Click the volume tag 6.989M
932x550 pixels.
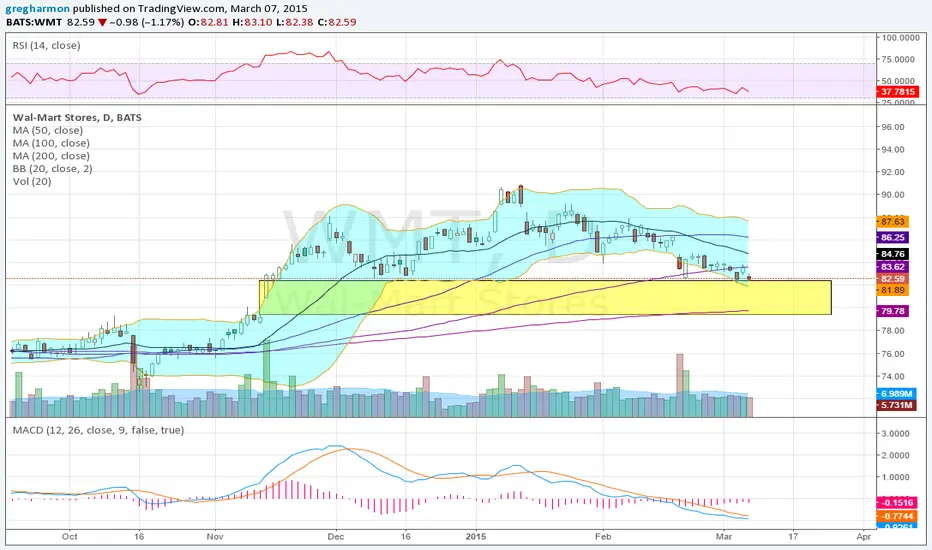click(x=896, y=394)
